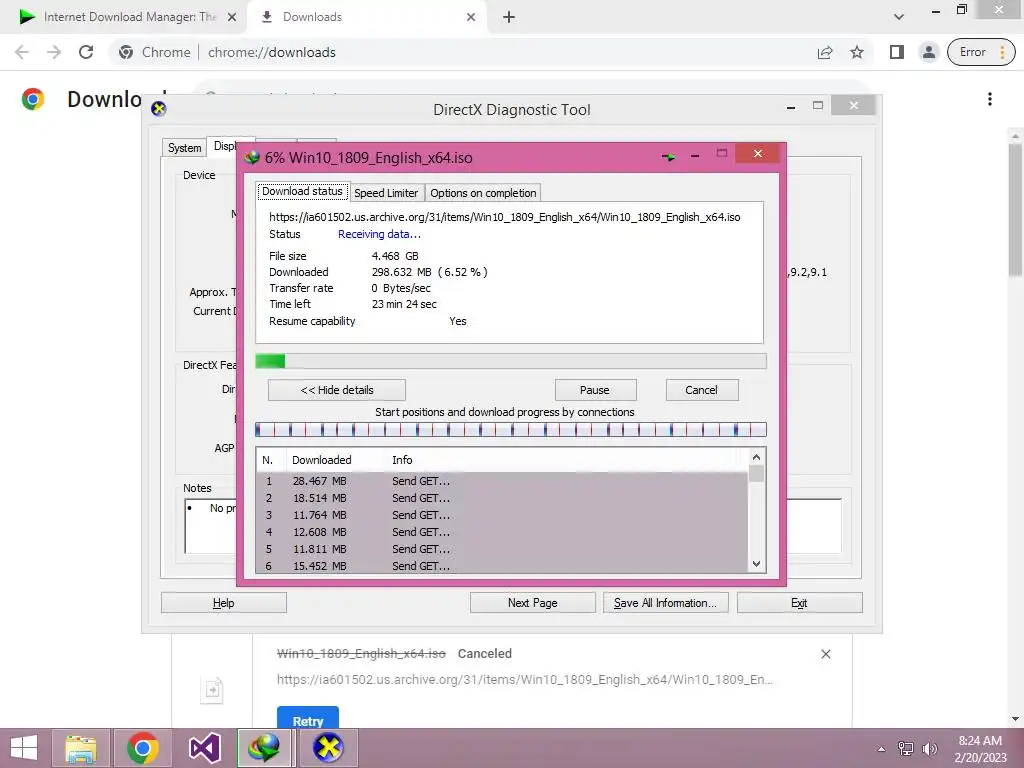
Task: Remove the canceled download entry with X
Action: (825, 654)
